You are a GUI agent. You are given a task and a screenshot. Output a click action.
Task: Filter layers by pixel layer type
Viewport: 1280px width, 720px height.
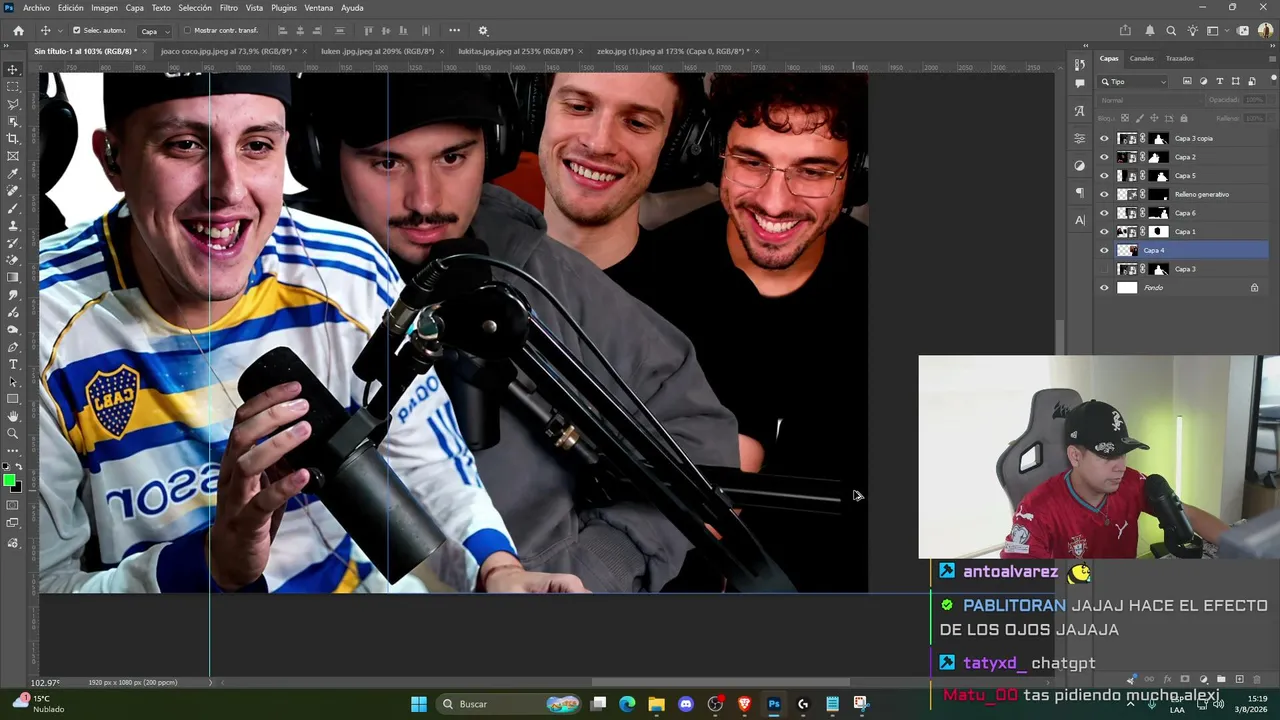(x=1187, y=81)
